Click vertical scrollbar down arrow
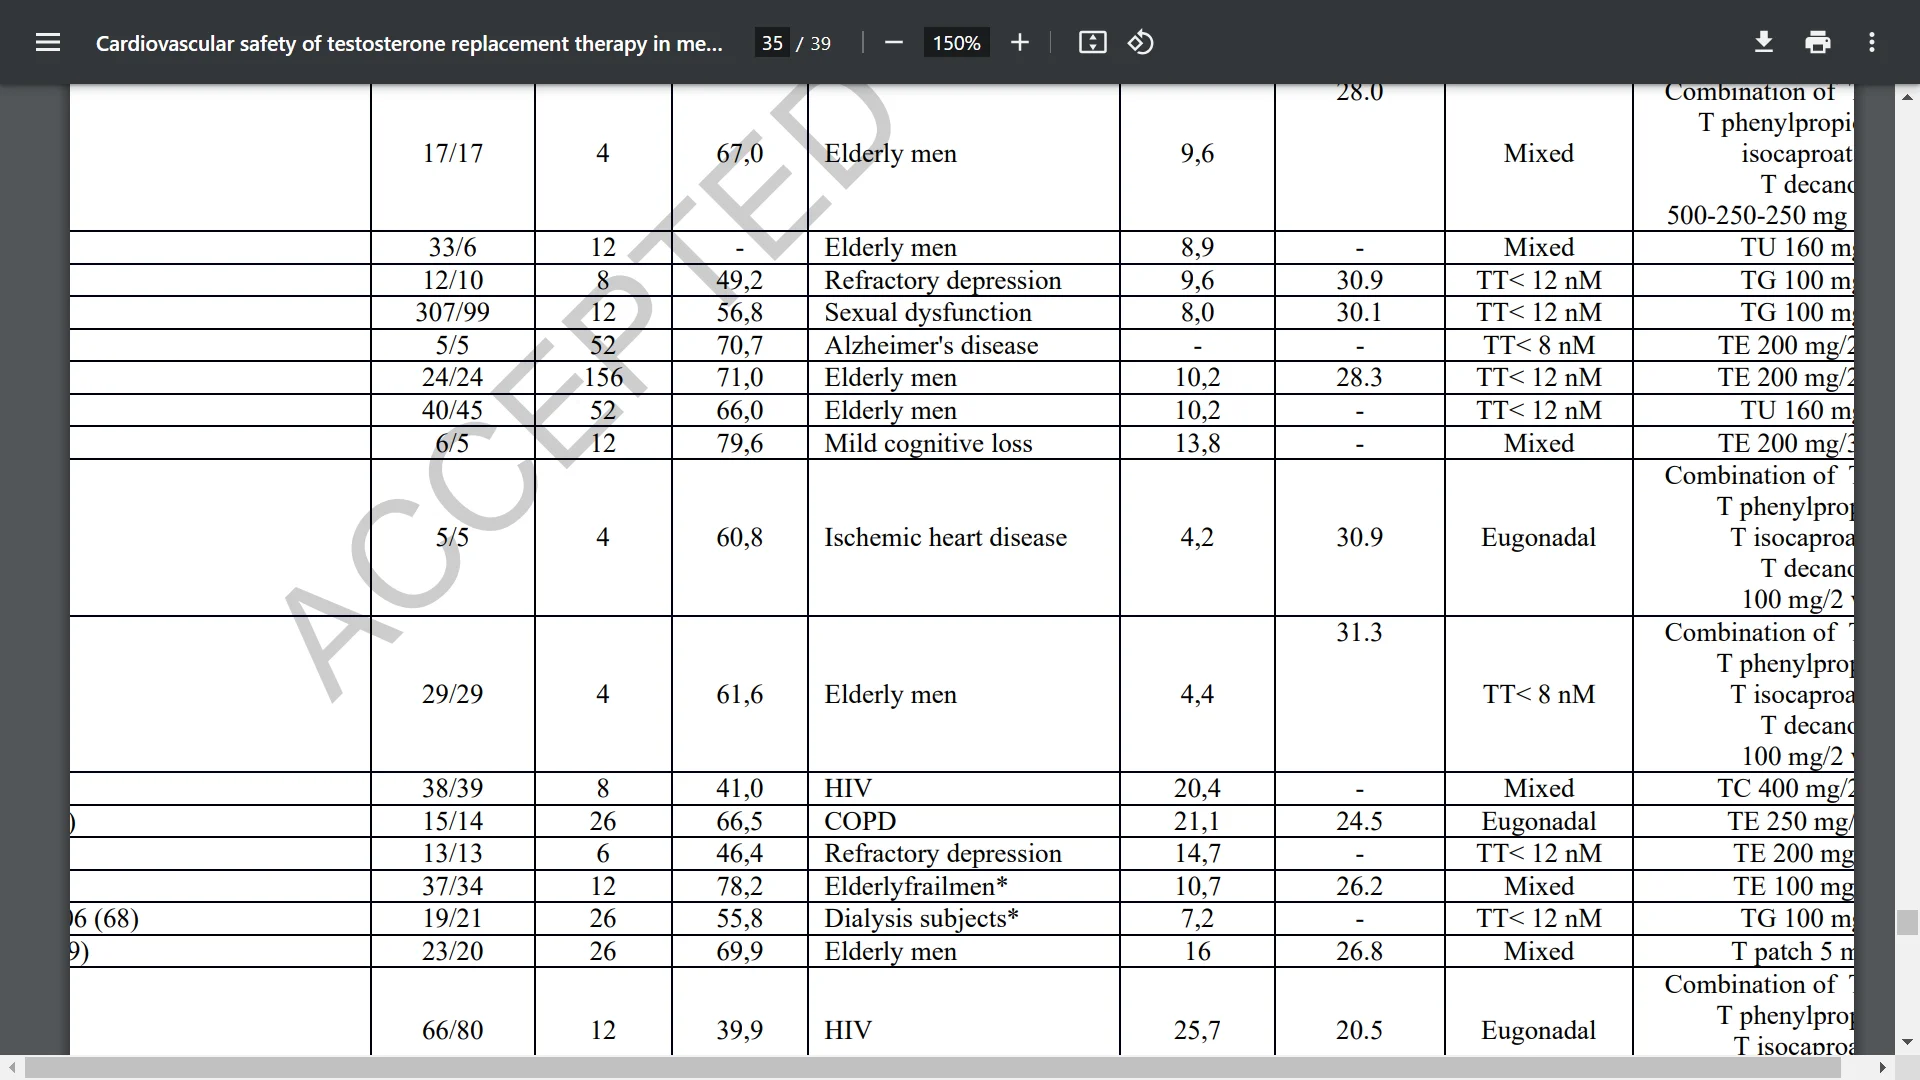Image resolution: width=1920 pixels, height=1080 pixels. point(1908,1042)
